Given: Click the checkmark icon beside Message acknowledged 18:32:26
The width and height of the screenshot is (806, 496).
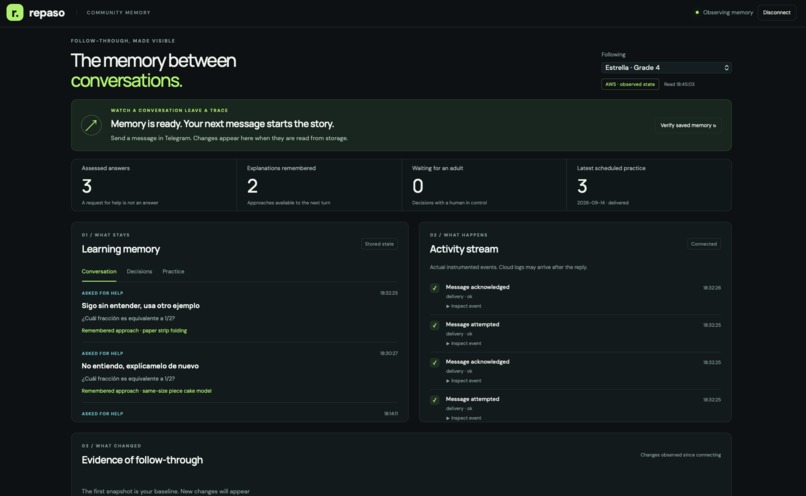Looking at the screenshot, I should coord(434,288).
